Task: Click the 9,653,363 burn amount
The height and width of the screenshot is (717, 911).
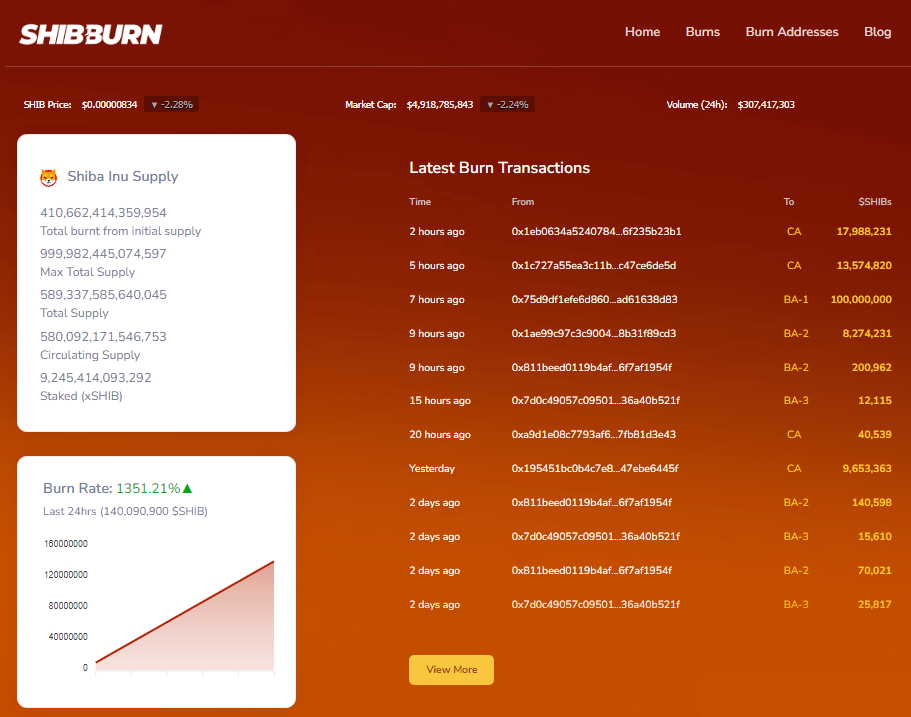Action: (x=866, y=468)
